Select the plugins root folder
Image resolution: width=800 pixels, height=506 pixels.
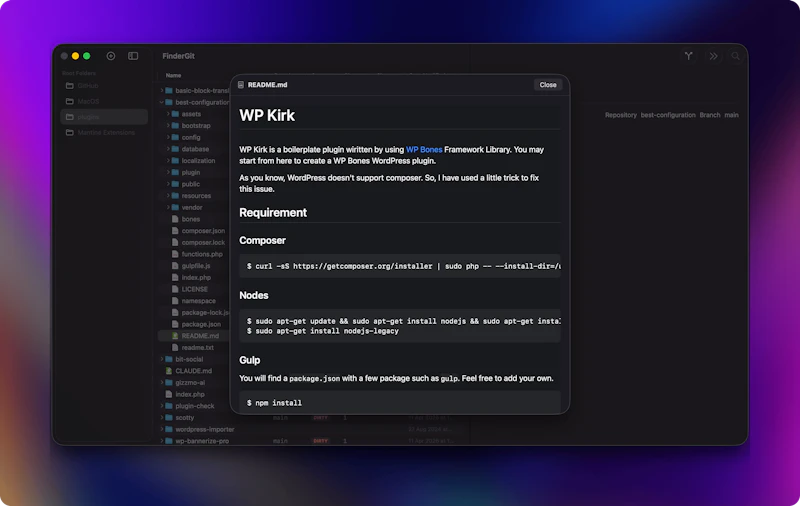point(104,117)
